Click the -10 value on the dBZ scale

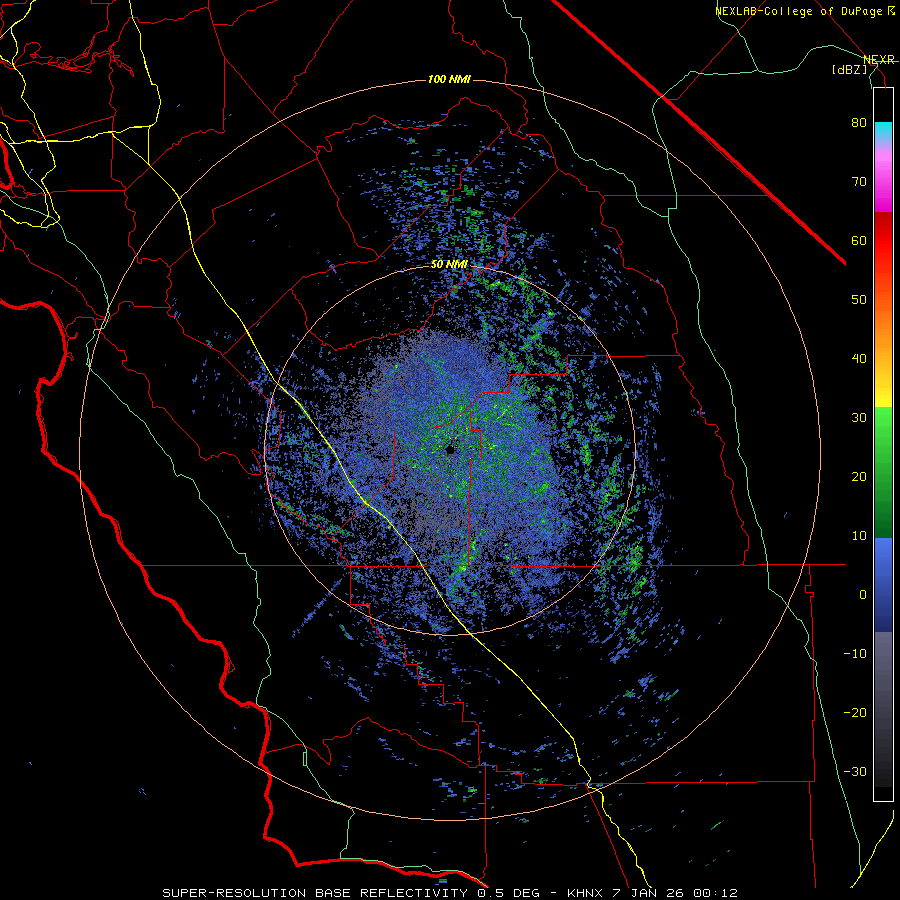point(855,654)
